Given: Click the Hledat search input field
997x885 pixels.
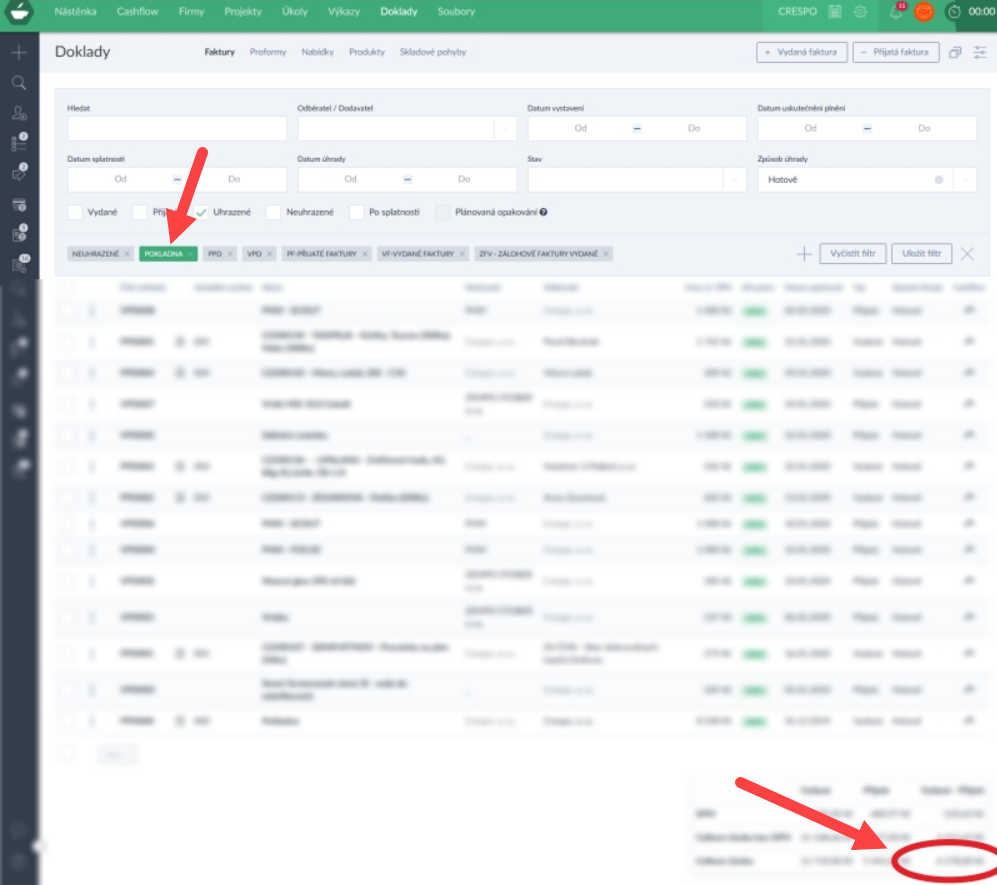Looking at the screenshot, I should pos(177,129).
